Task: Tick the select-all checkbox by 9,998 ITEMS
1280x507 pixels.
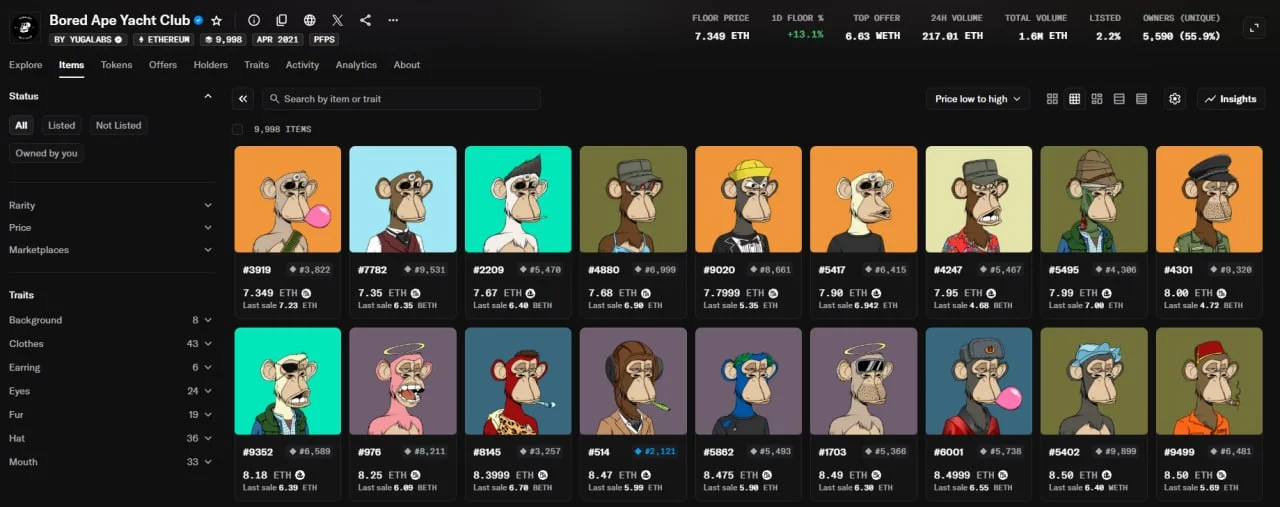Action: 237,129
